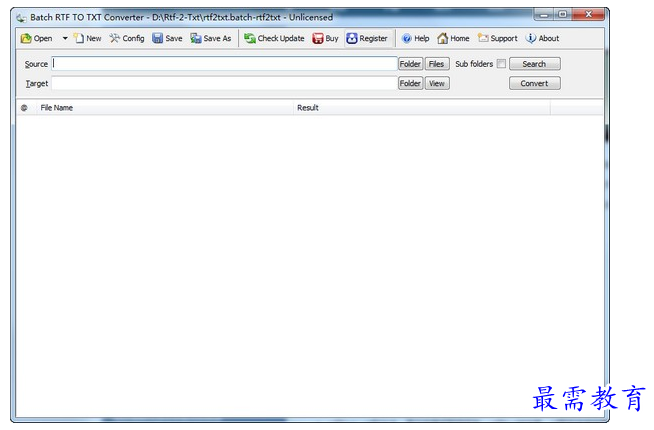
Task: Click the application icon in title bar
Action: pyautogui.click(x=21, y=18)
